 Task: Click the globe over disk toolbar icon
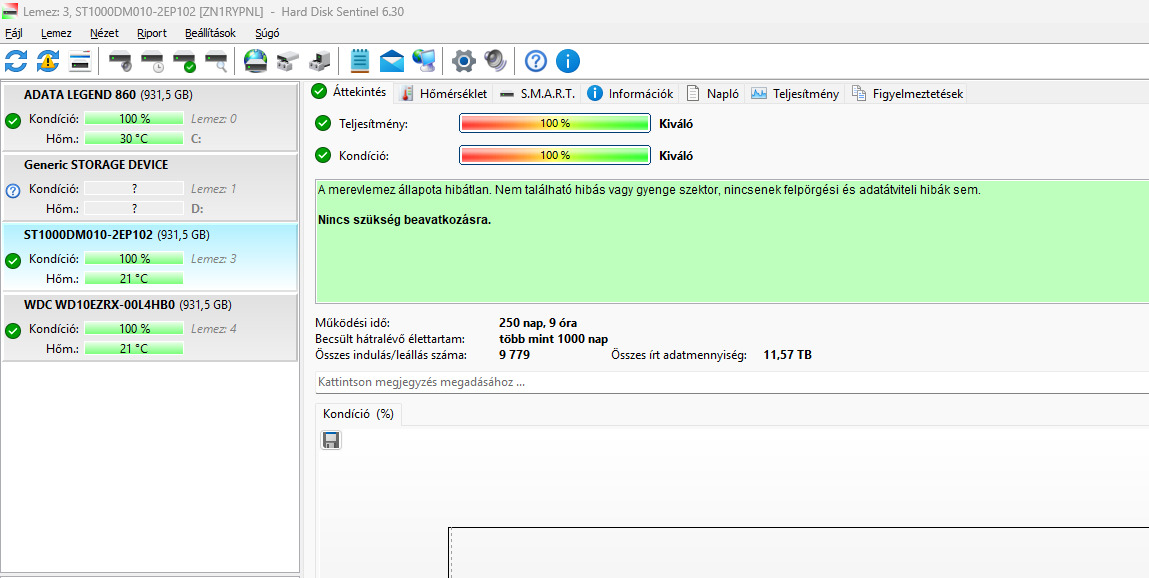tap(256, 61)
